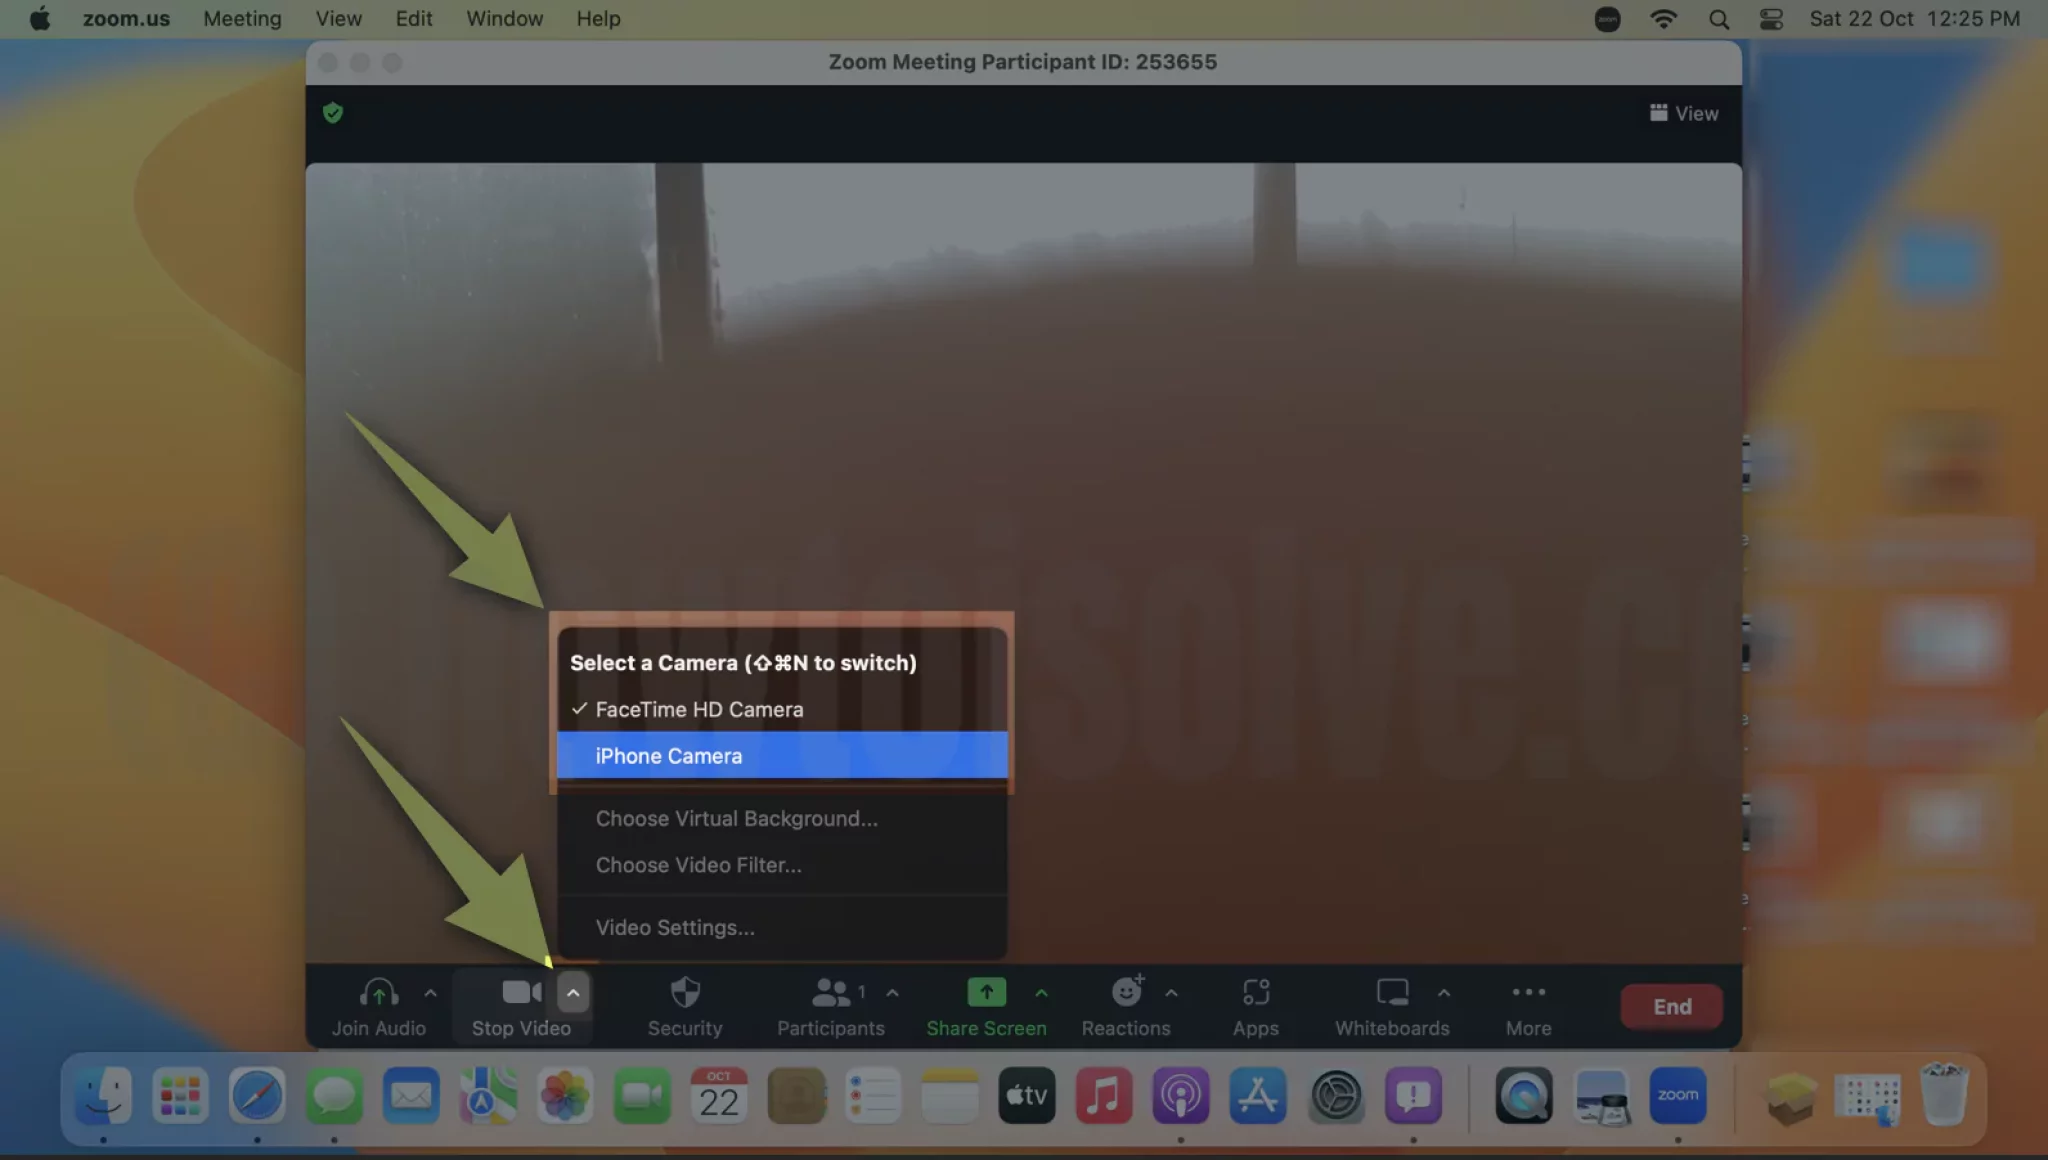Open Finder from the Dock
Image resolution: width=2048 pixels, height=1160 pixels.
coord(103,1096)
